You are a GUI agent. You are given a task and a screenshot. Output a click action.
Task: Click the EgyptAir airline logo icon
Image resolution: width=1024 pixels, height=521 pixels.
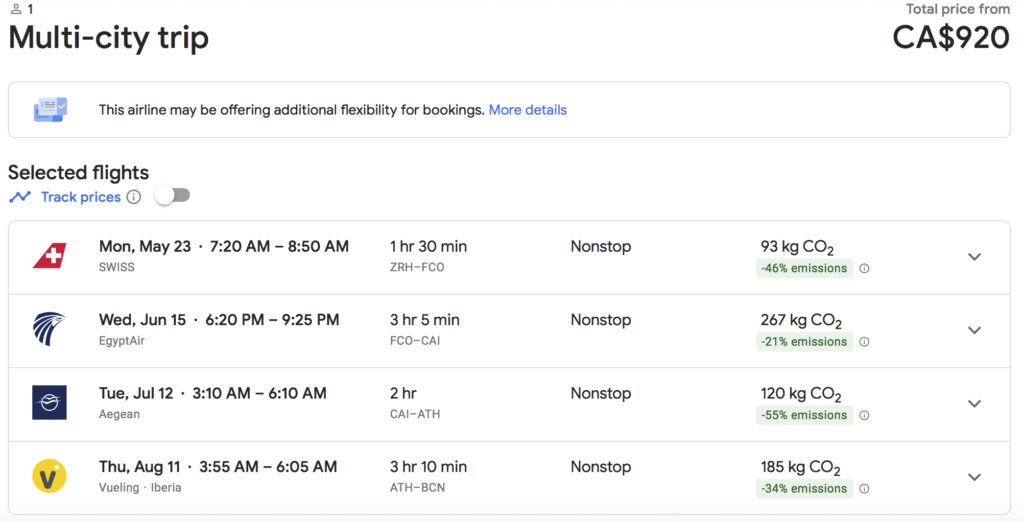pyautogui.click(x=49, y=330)
